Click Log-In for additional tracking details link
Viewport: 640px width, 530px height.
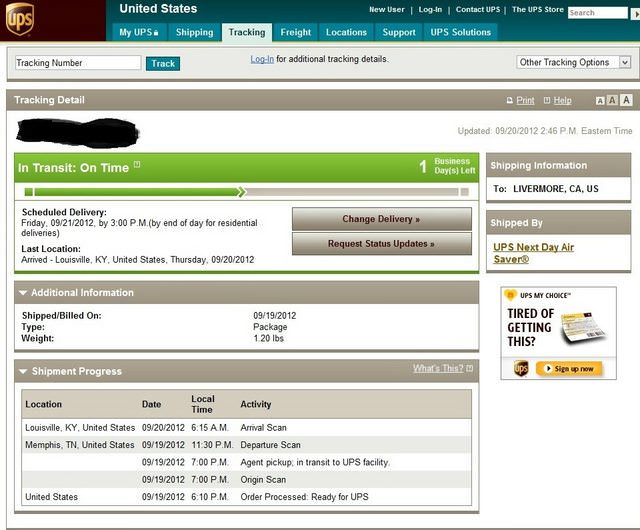pyautogui.click(x=262, y=59)
